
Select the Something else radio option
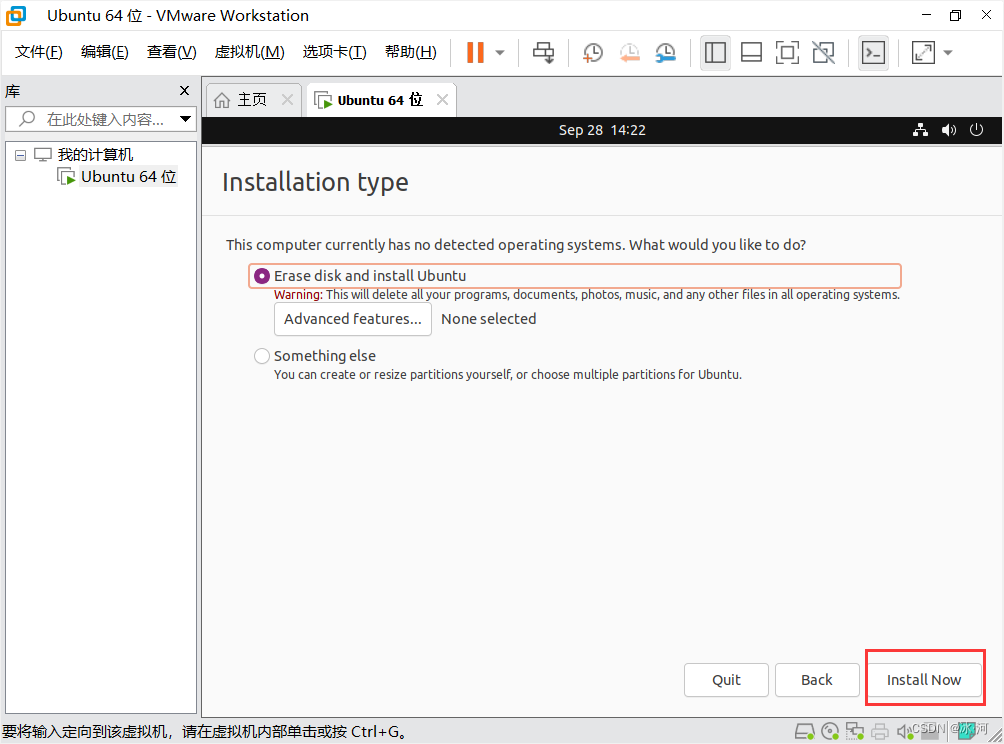click(x=262, y=356)
